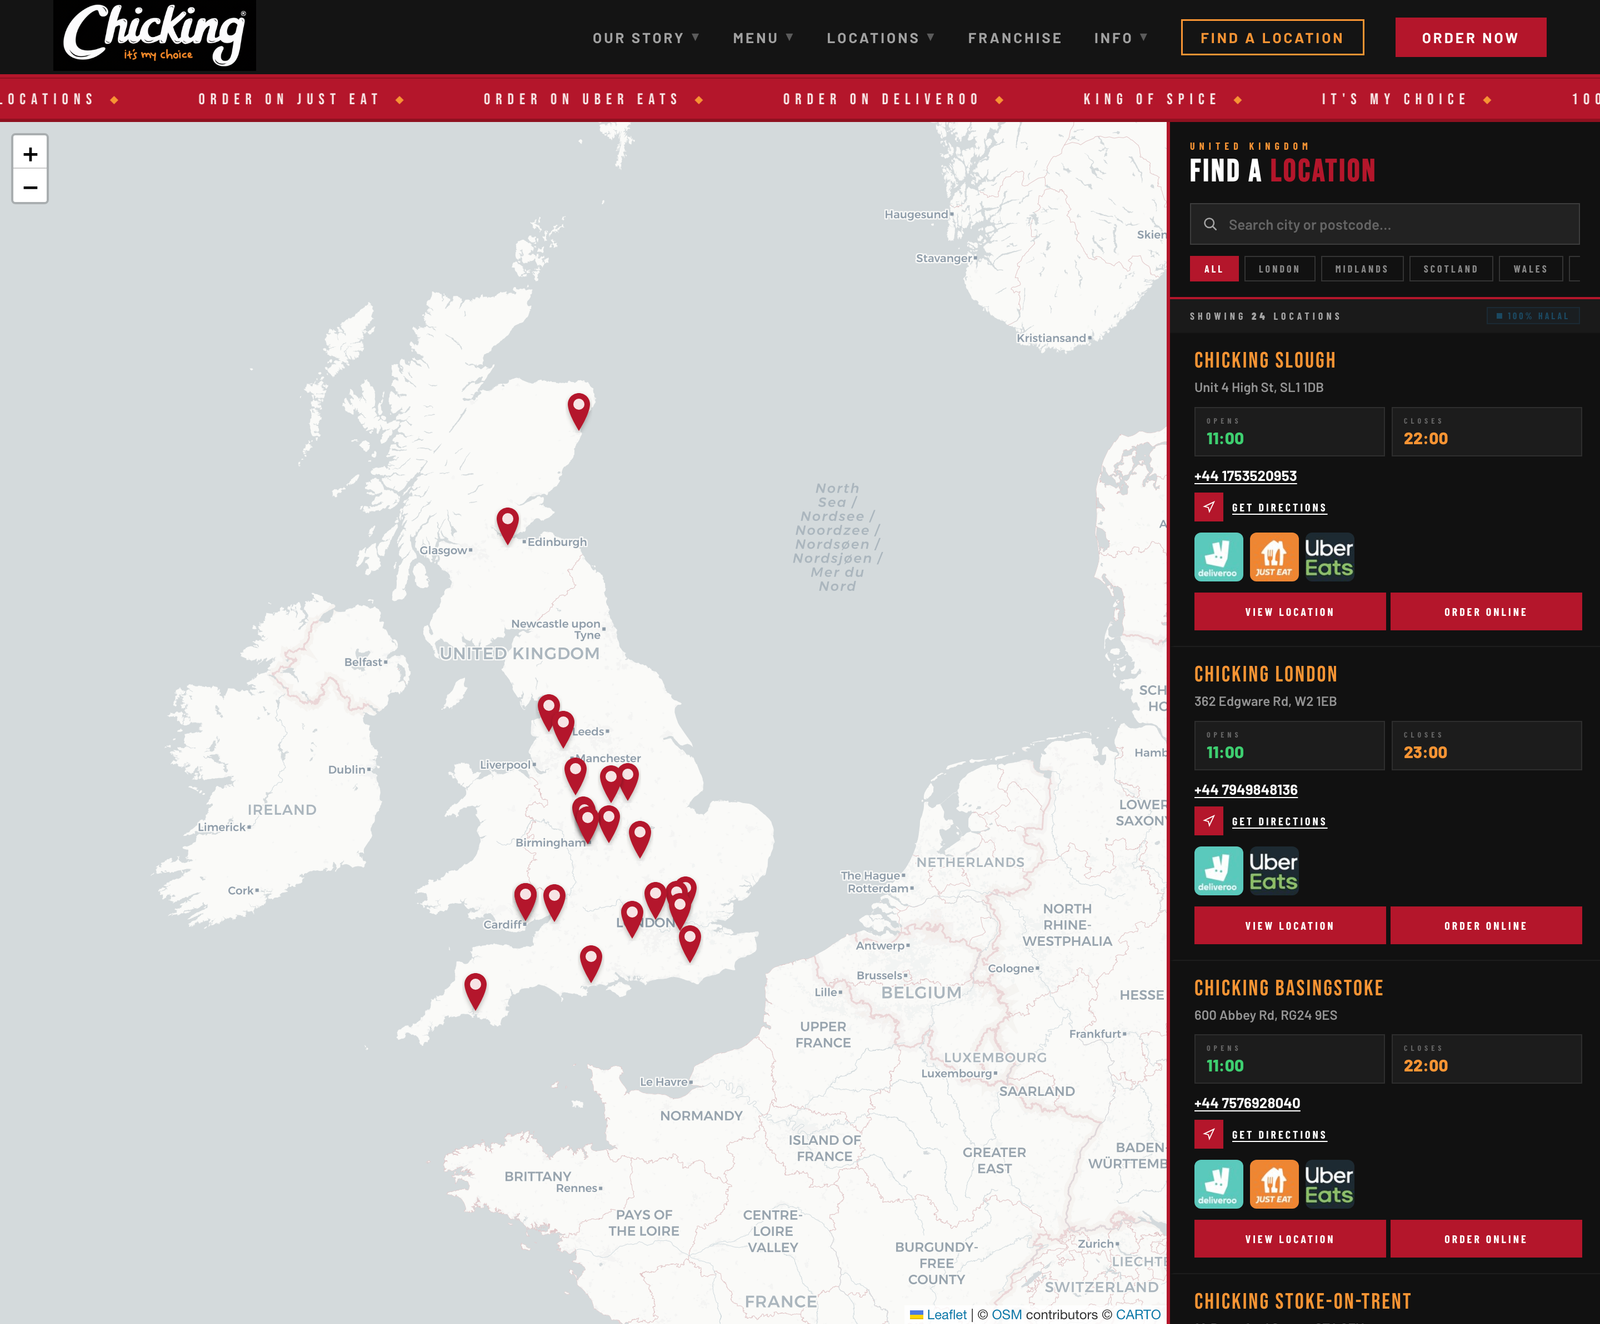The height and width of the screenshot is (1324, 1600).
Task: Call Chicking London at +44 7949848136
Action: tap(1246, 790)
